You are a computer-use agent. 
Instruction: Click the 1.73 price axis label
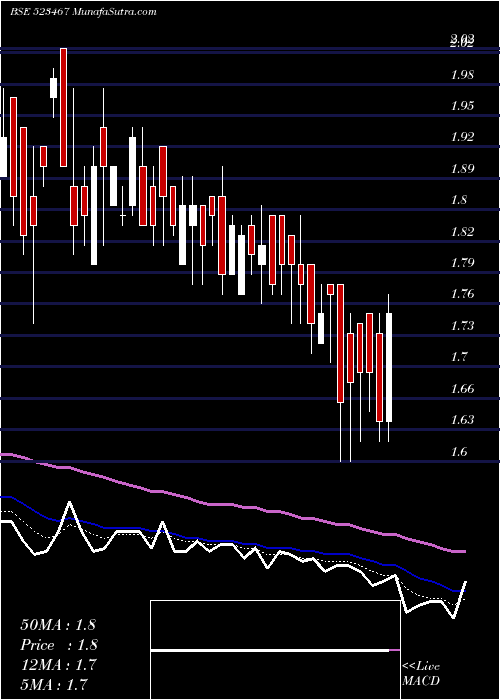[461, 325]
